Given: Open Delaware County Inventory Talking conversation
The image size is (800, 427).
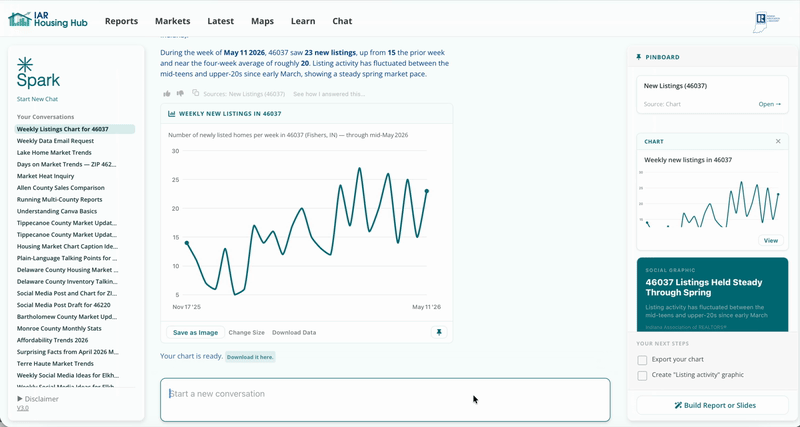Looking at the screenshot, I should tap(67, 282).
